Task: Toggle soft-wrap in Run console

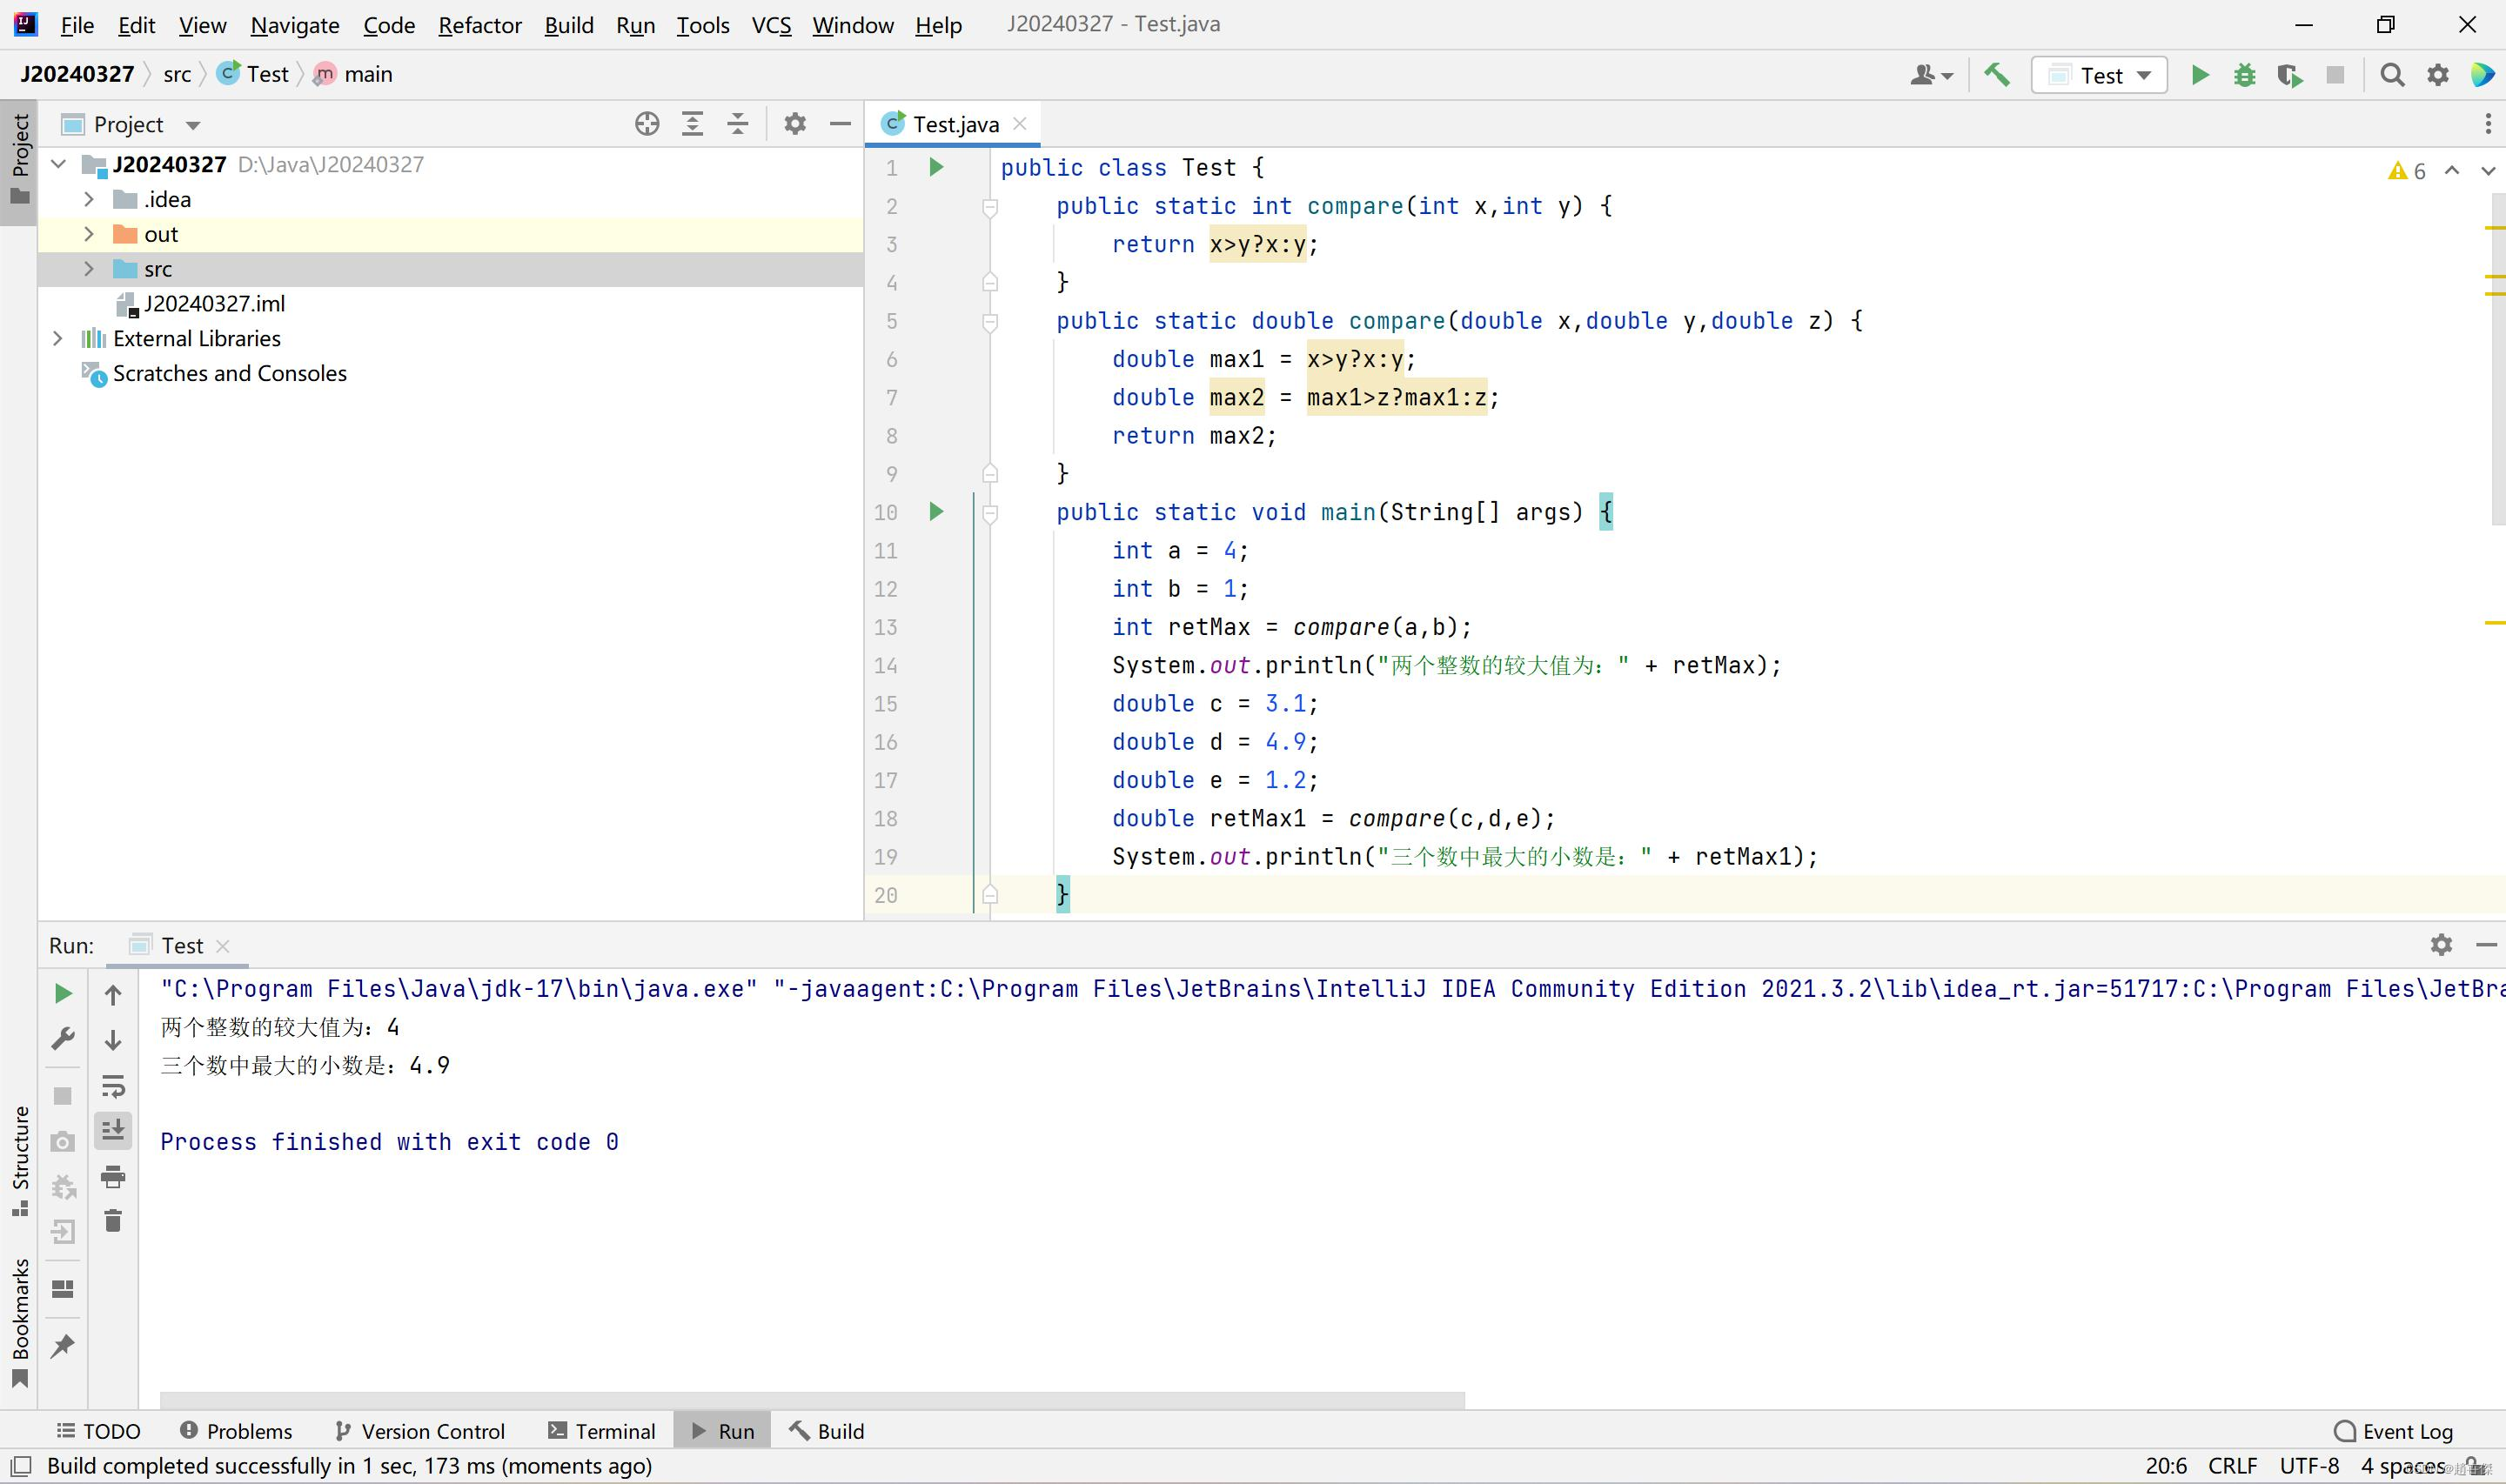Action: tap(113, 1086)
